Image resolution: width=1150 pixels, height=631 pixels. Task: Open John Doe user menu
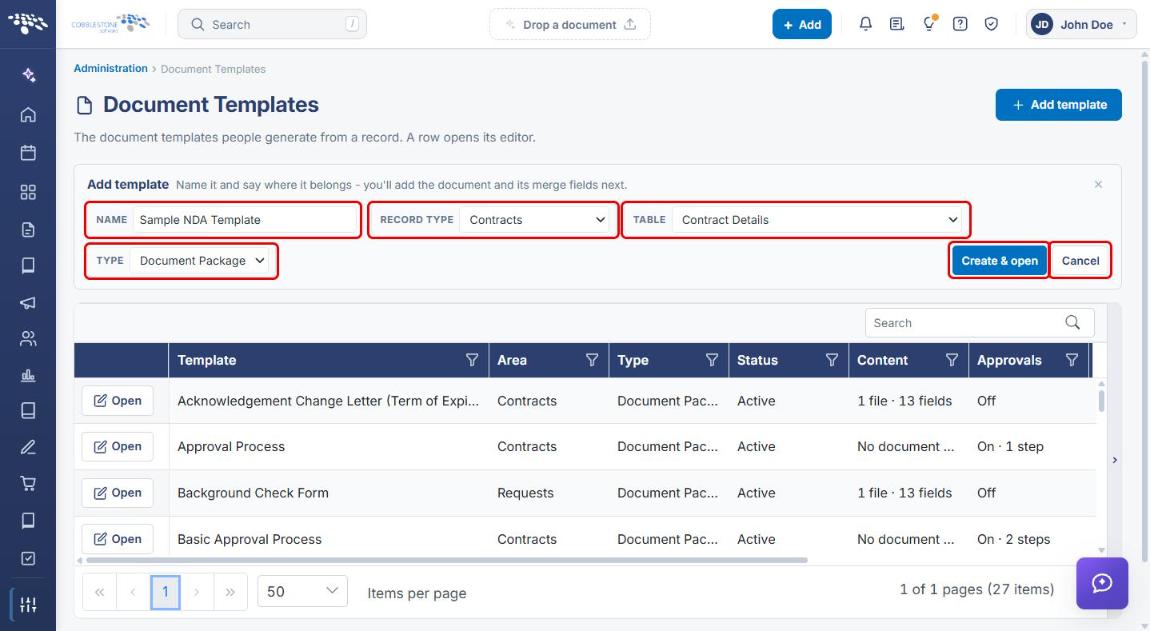click(x=1080, y=24)
